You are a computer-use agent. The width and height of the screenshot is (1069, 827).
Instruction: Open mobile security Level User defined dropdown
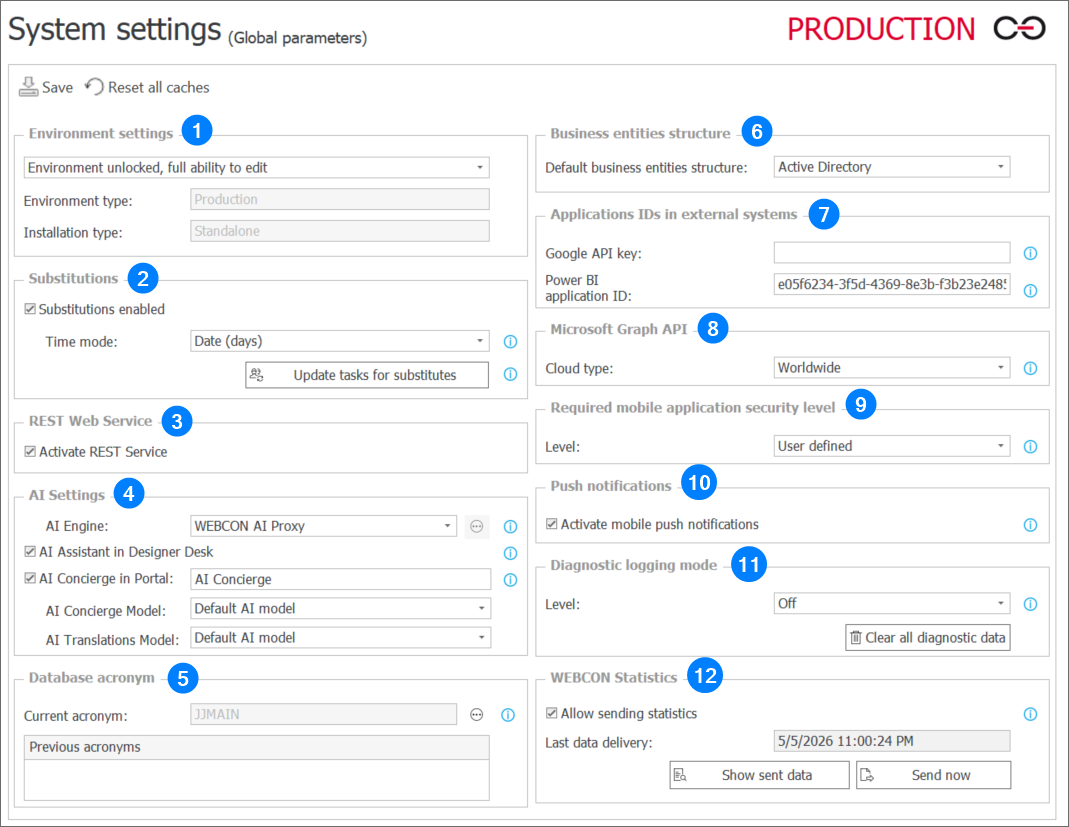892,446
